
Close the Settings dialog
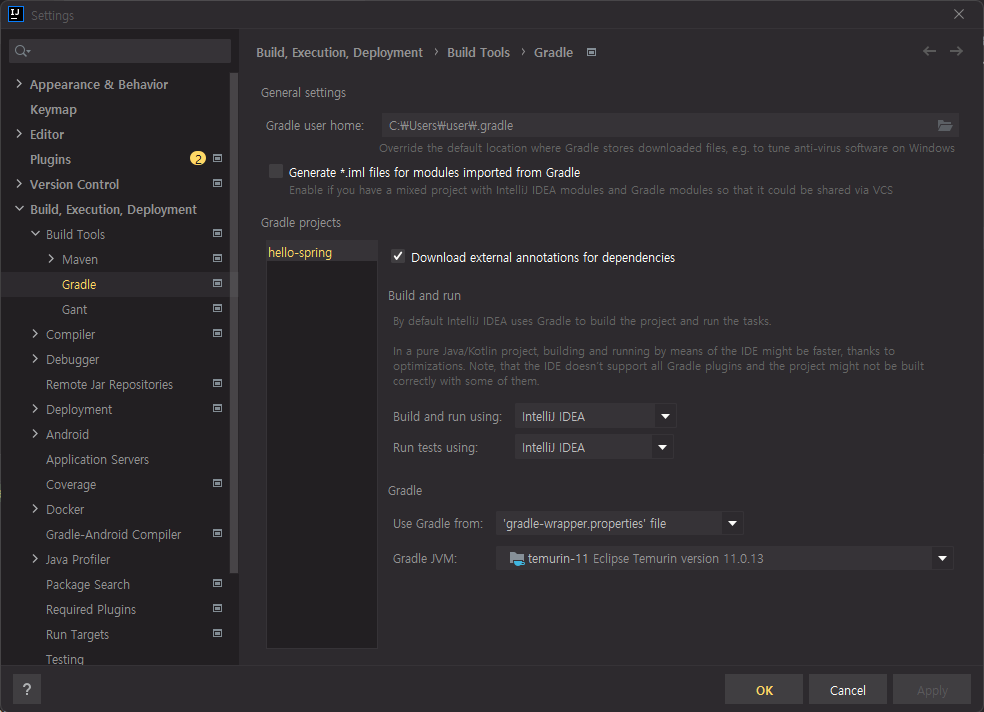tap(959, 14)
